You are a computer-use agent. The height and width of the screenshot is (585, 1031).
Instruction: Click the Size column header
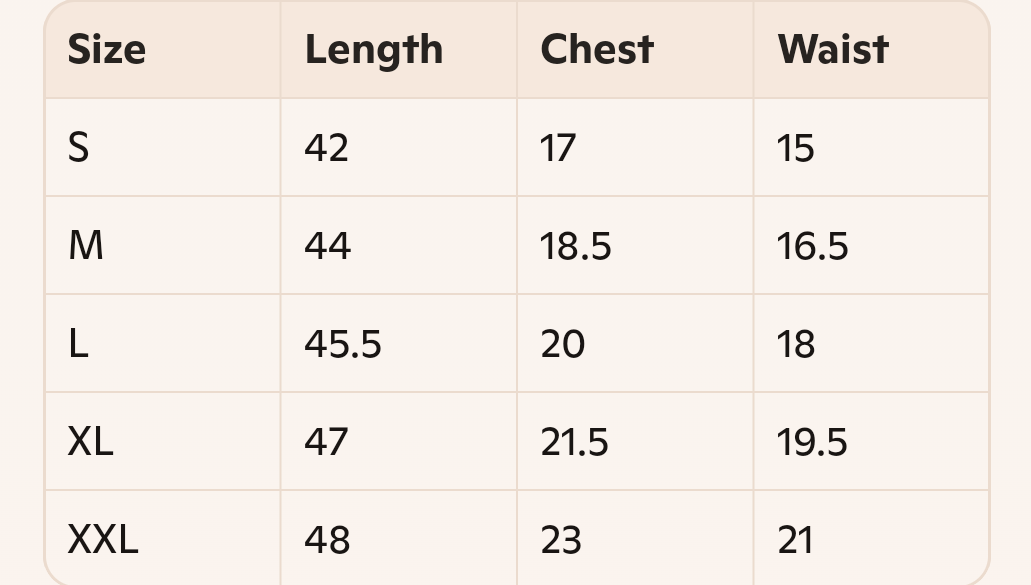107,50
